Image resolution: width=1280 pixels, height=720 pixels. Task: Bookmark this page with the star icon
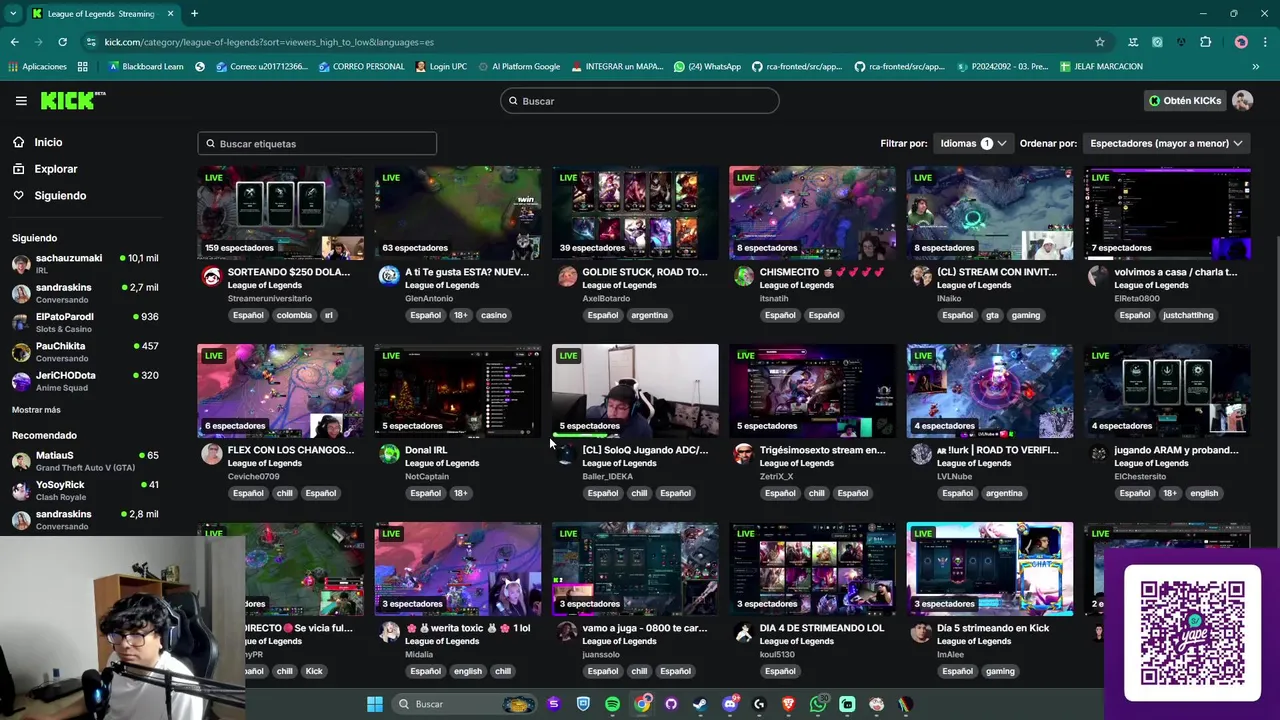pyautogui.click(x=1100, y=42)
